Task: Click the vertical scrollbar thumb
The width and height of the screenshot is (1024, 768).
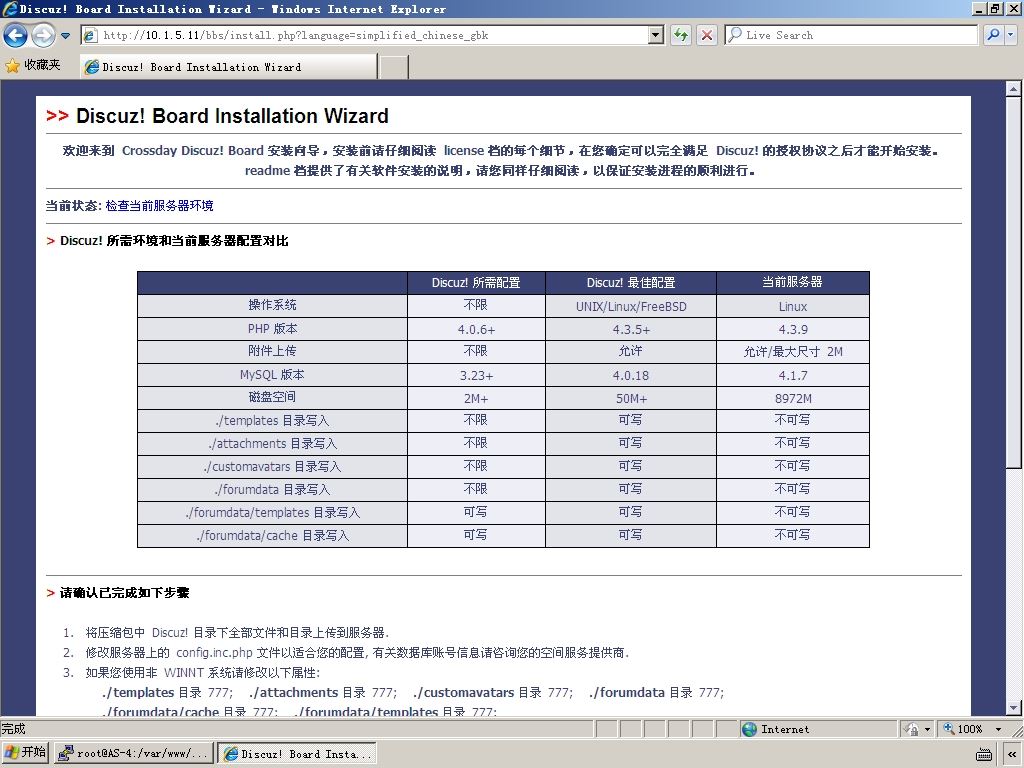Action: (x=1013, y=281)
